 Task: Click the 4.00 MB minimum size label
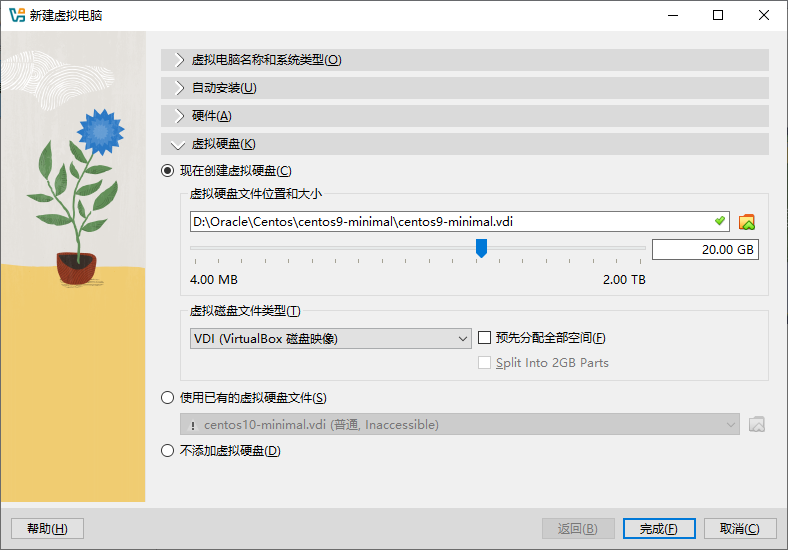[x=214, y=280]
